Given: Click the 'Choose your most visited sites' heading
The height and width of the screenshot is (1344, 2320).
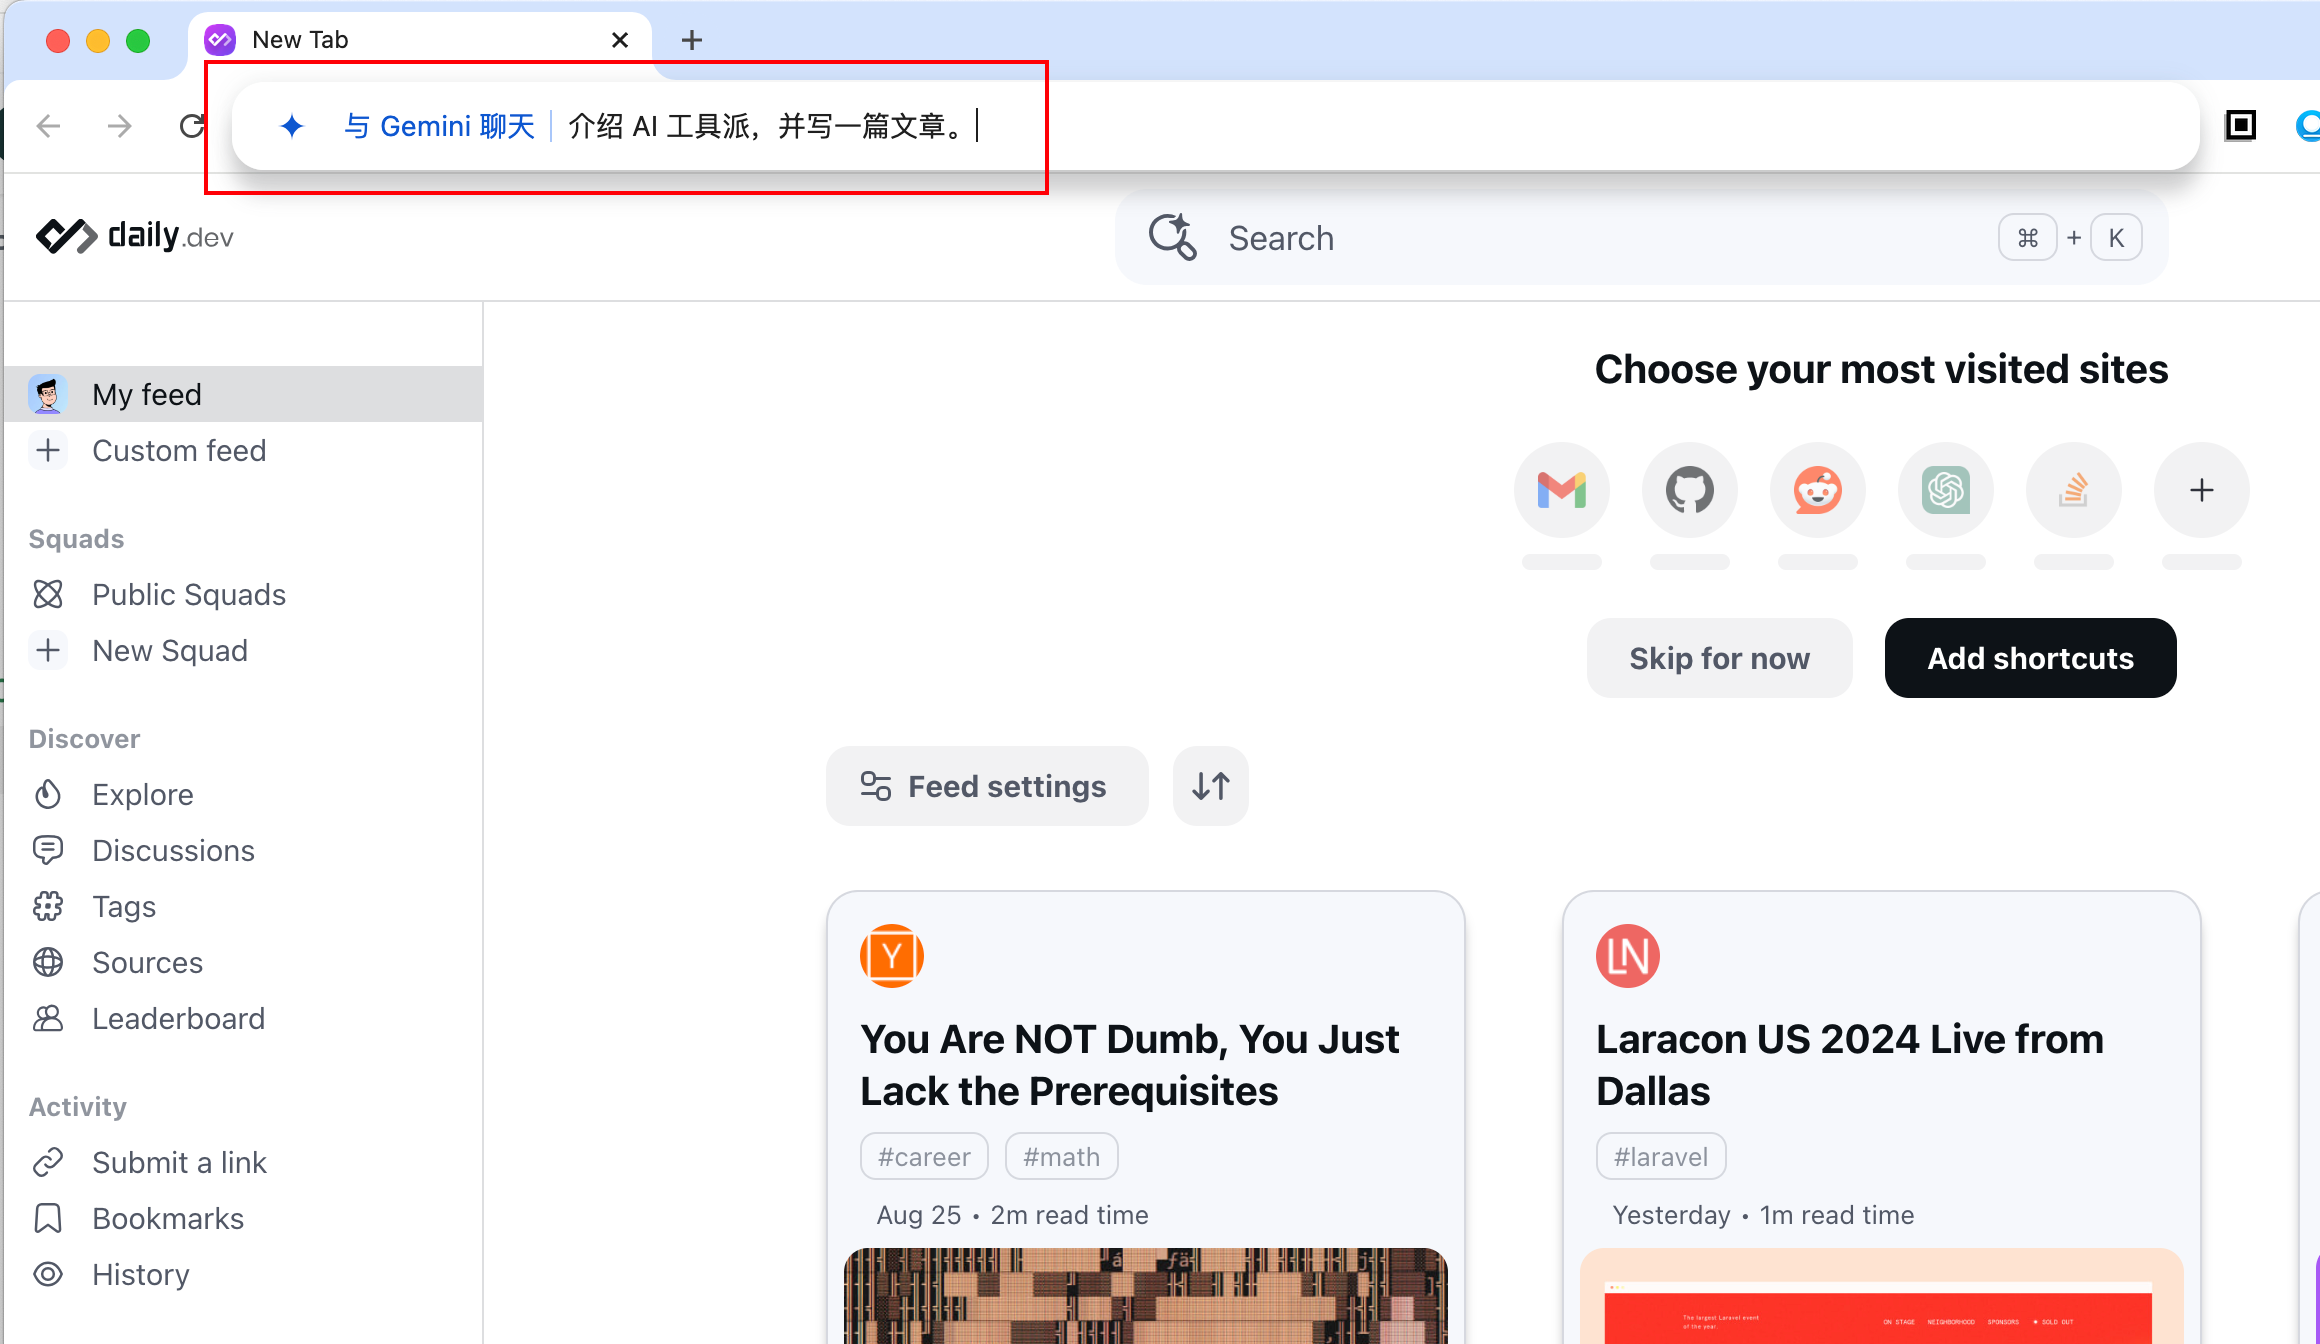Looking at the screenshot, I should click(x=1881, y=369).
